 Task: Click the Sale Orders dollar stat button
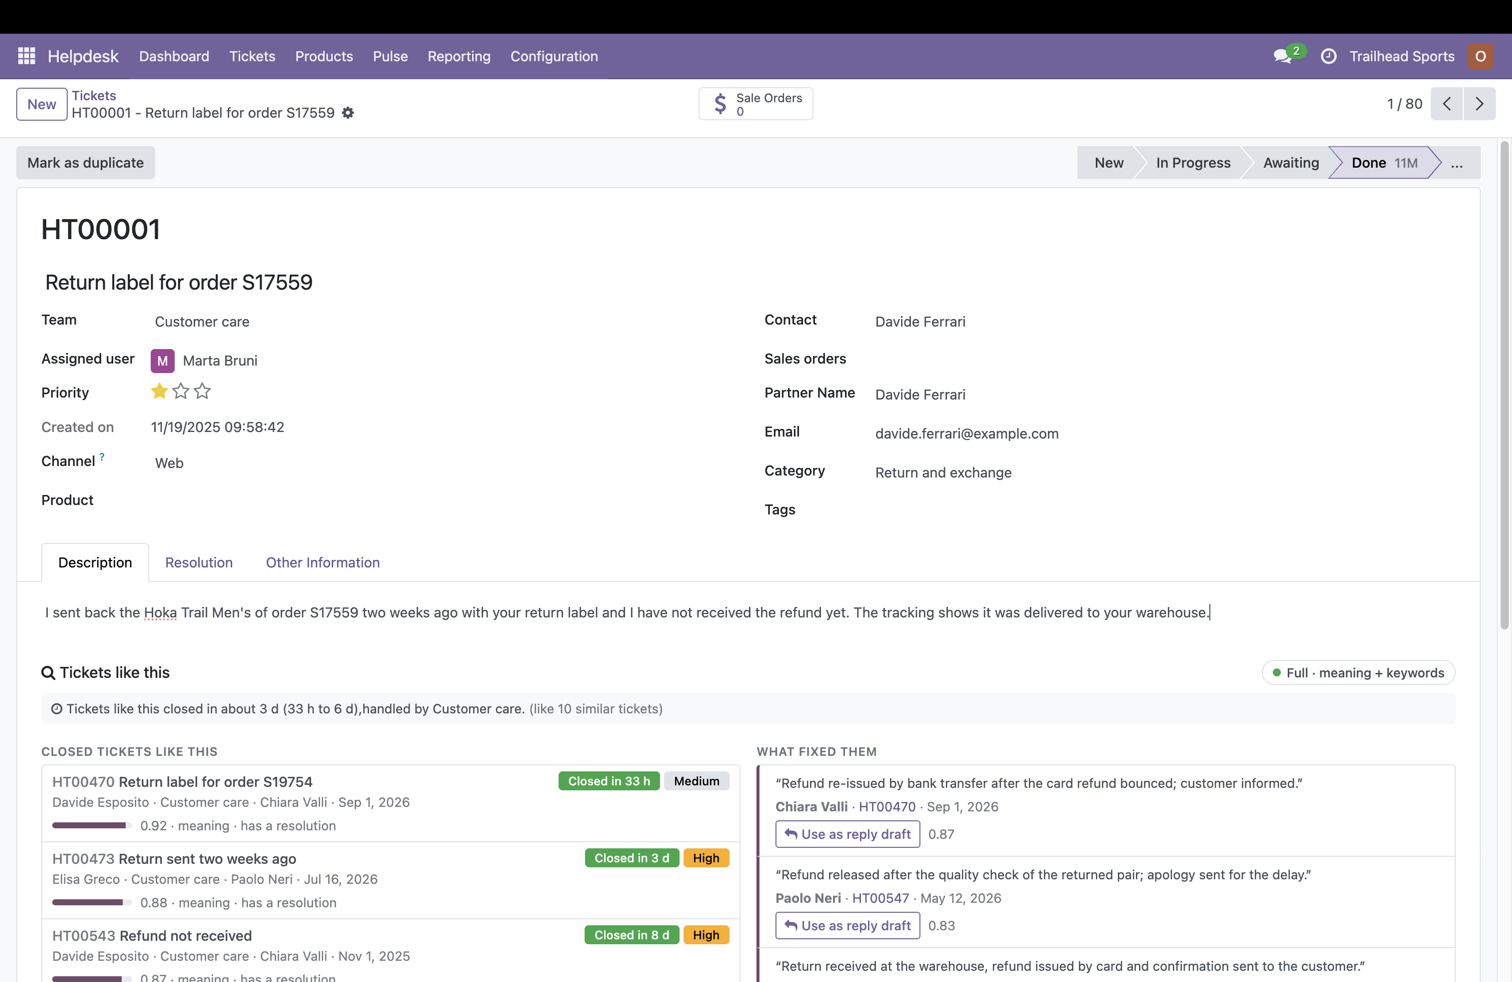point(755,104)
